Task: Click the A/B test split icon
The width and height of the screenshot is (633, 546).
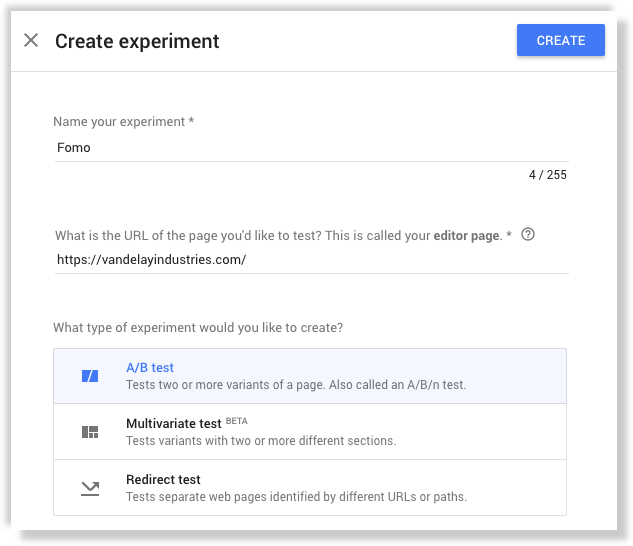Action: 90,376
